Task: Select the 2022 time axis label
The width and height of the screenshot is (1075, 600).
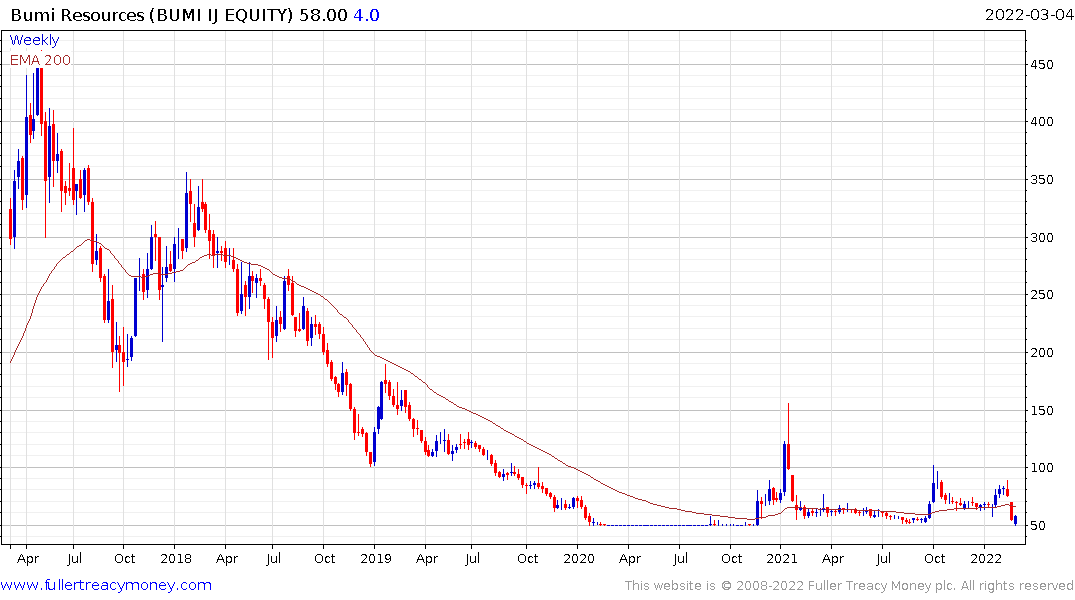Action: [986, 558]
